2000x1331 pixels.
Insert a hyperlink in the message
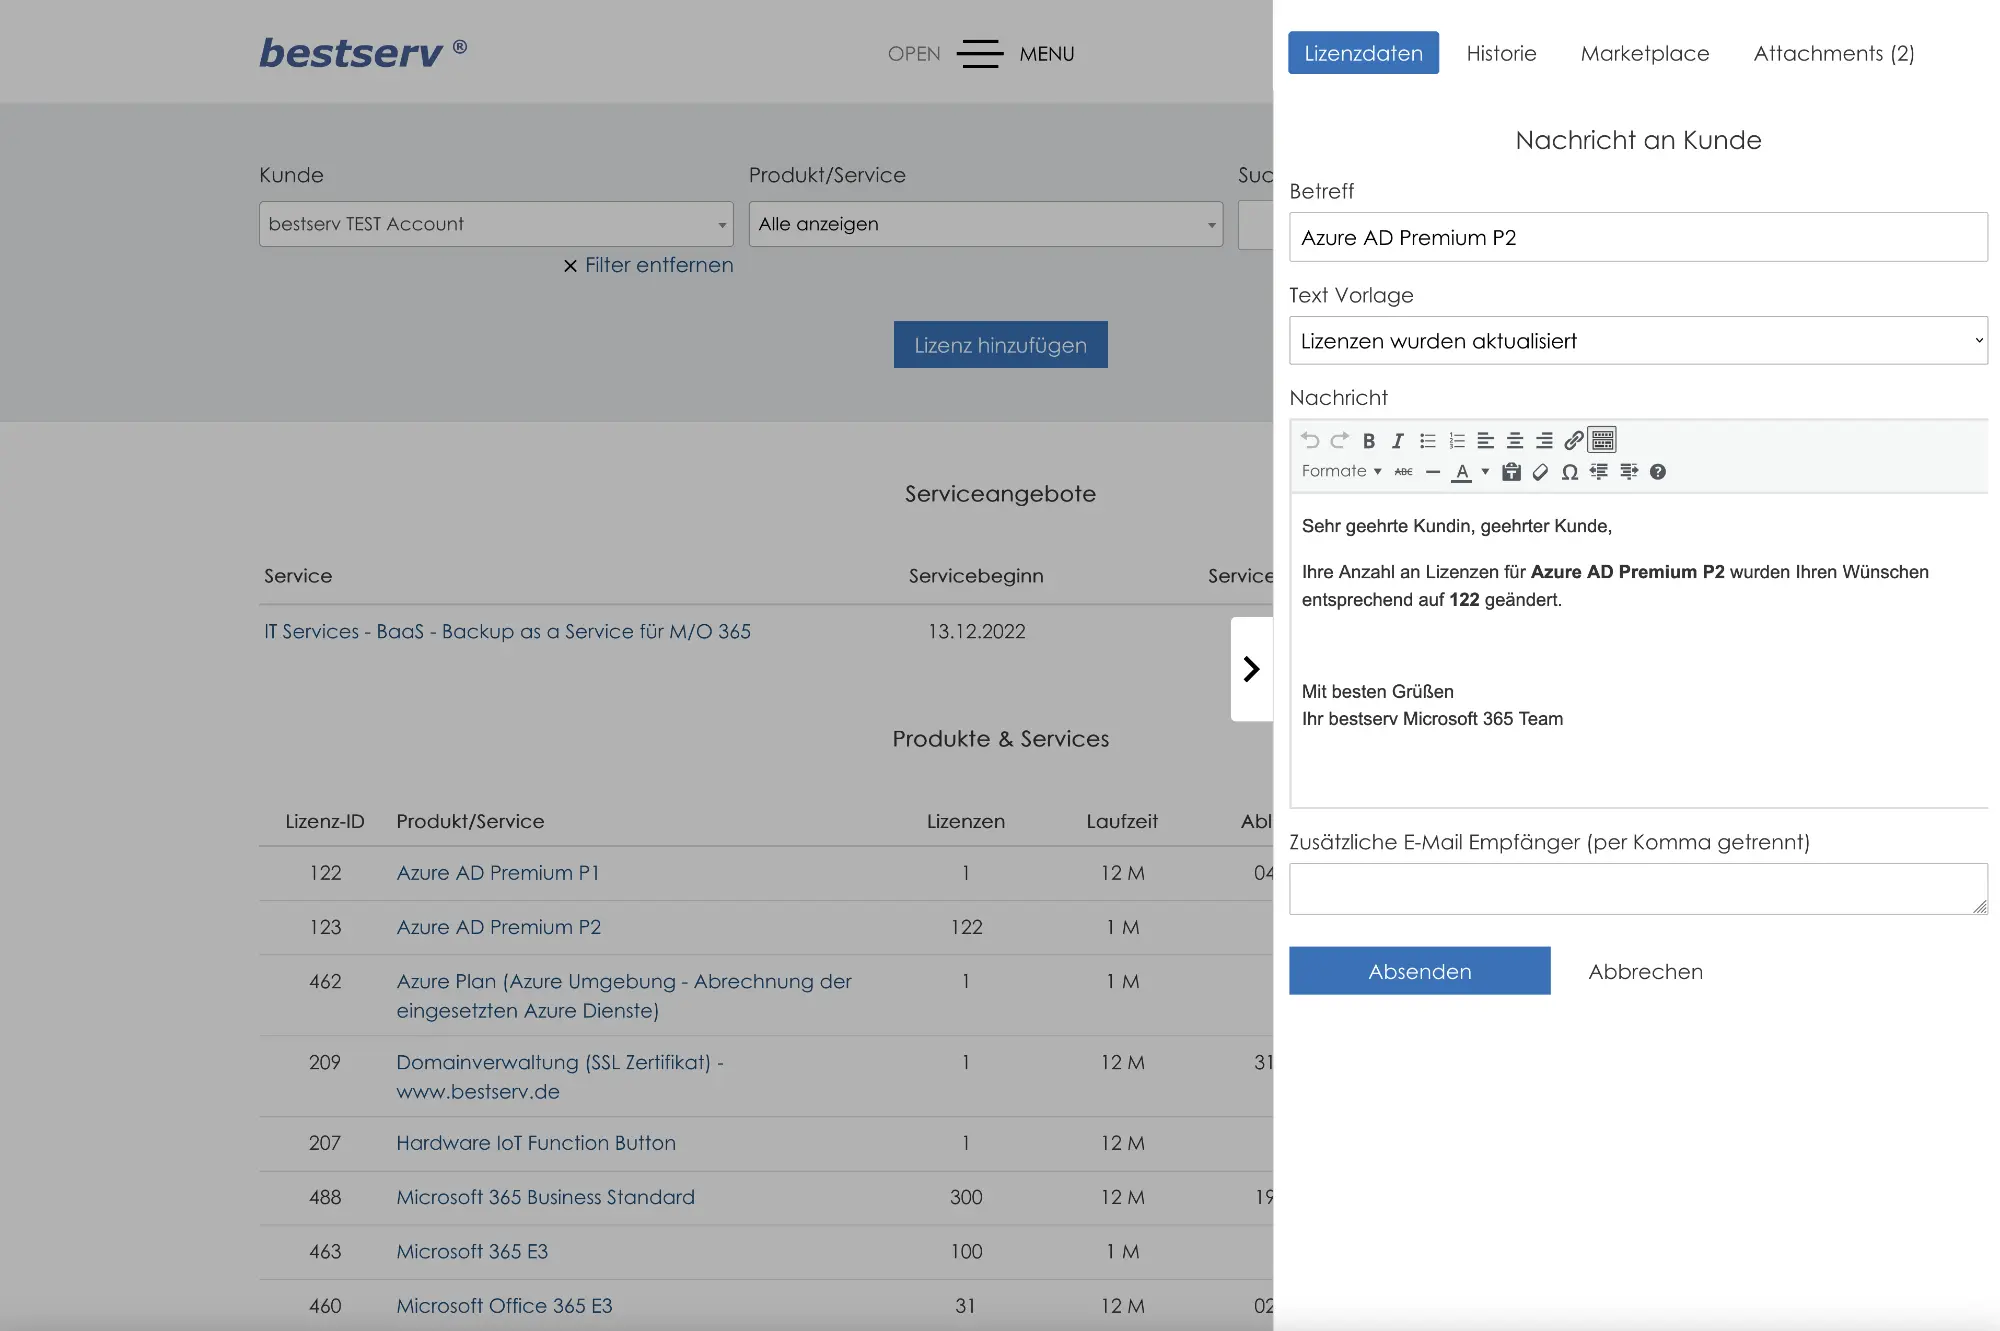[x=1574, y=440]
